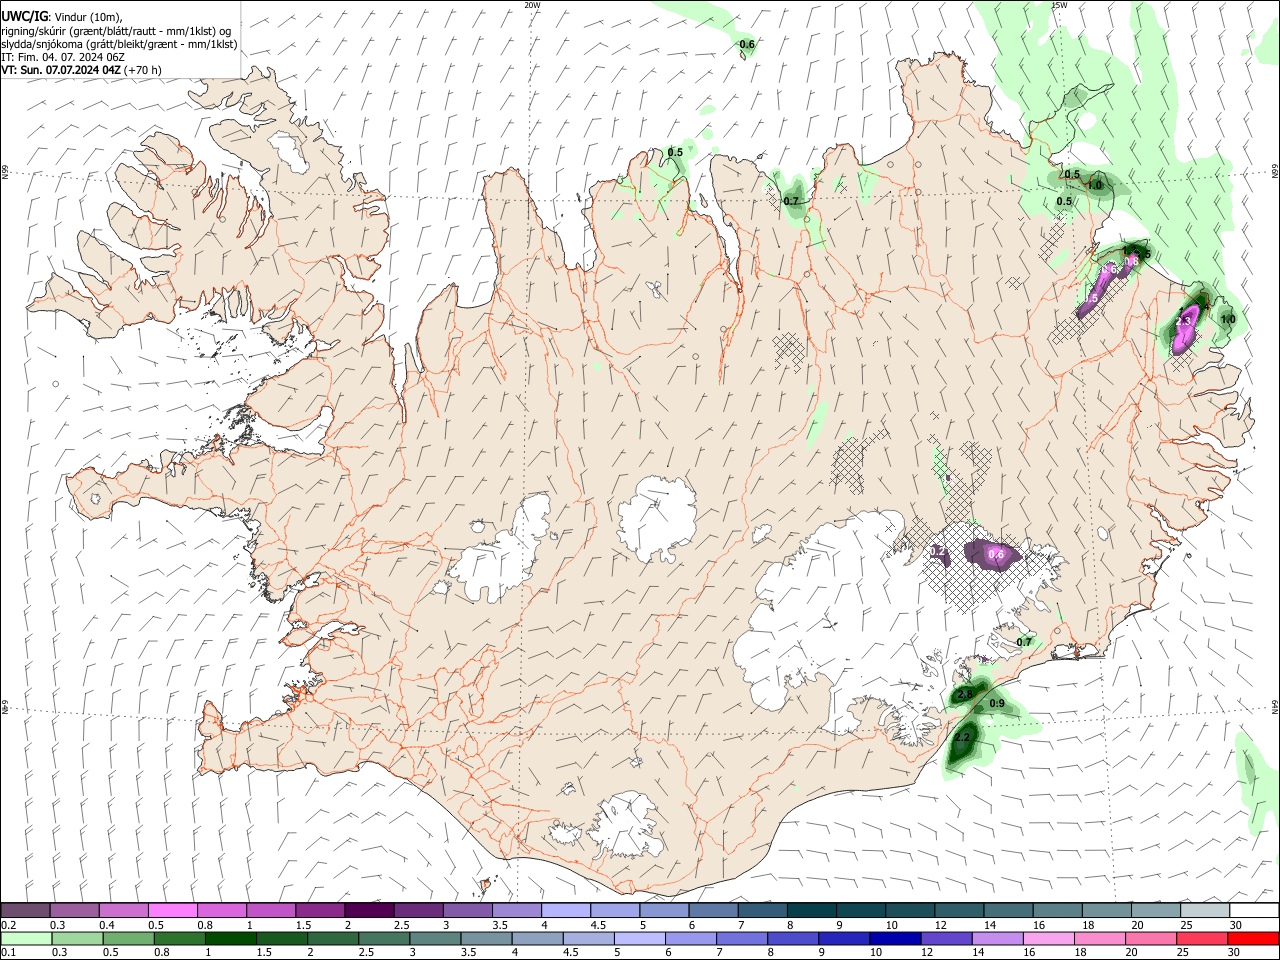Click the bright red 30 swatch in lower legend row
The image size is (1280, 960).
[x=1254, y=939]
